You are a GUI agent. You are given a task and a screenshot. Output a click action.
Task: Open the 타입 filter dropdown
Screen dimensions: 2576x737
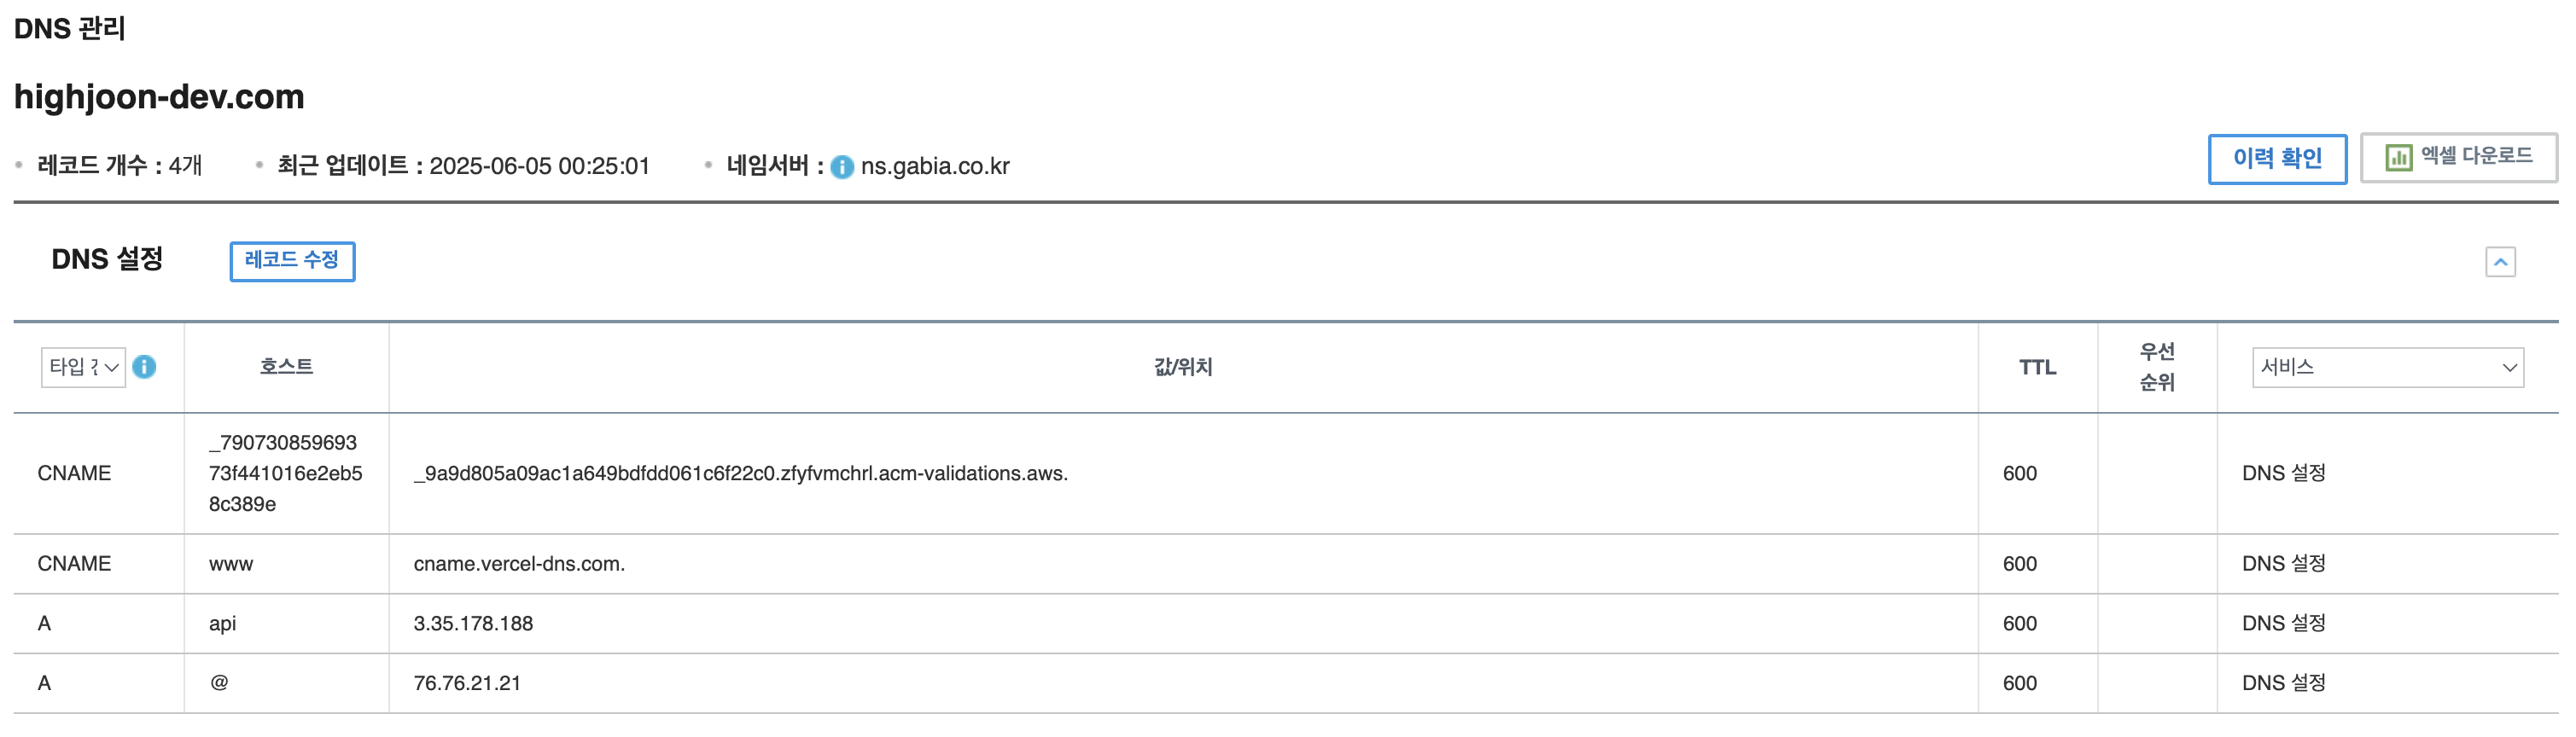pos(83,367)
